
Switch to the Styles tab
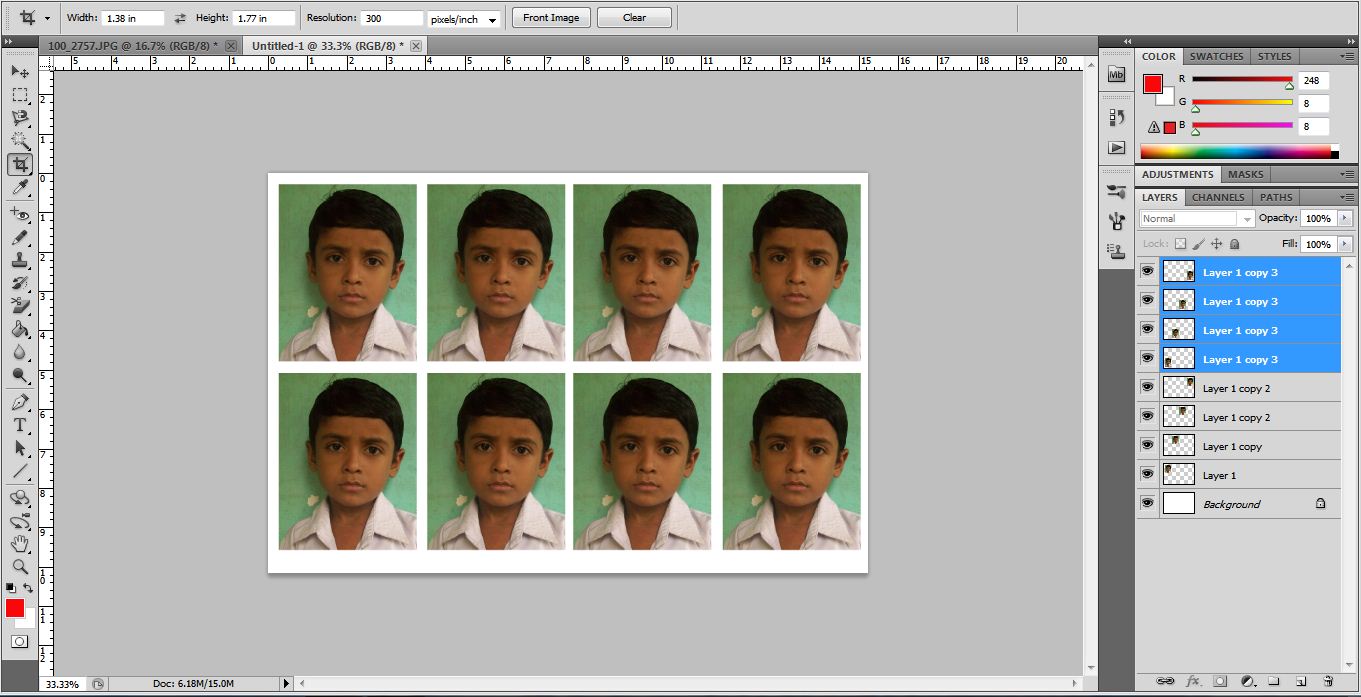pos(1275,56)
